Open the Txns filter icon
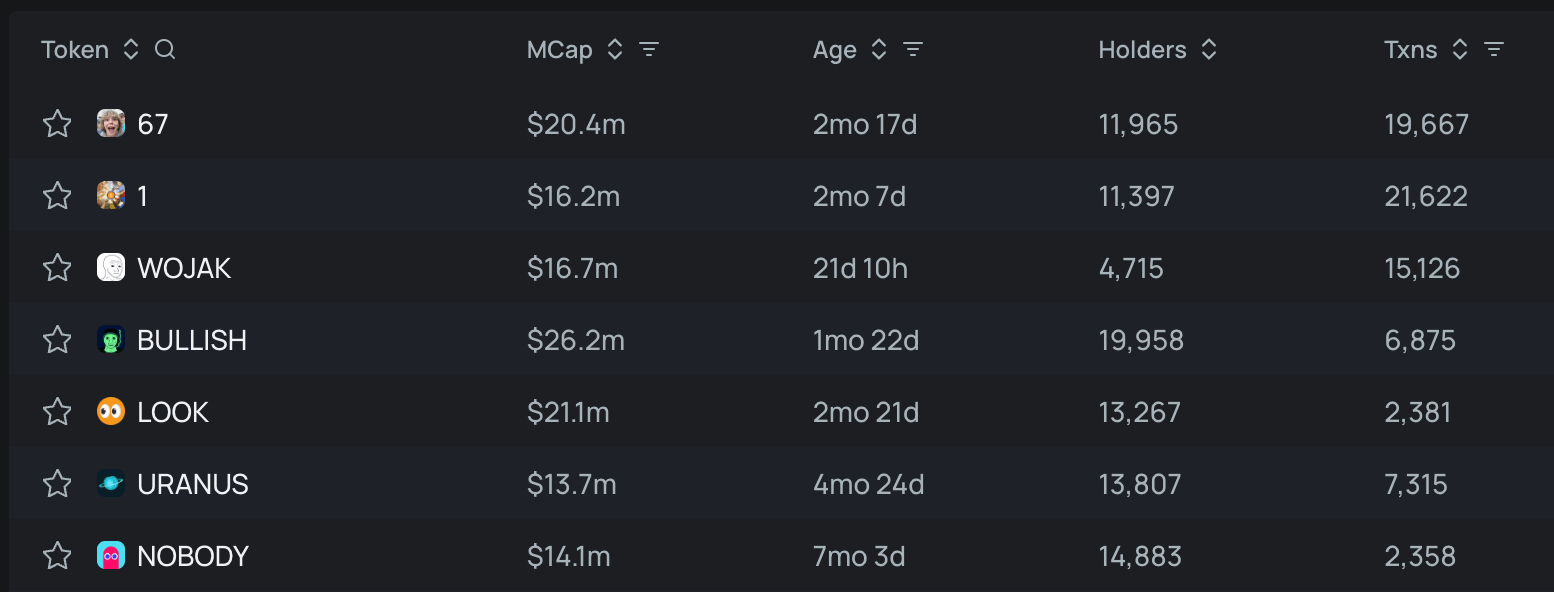Viewport: 1554px width, 592px height. tap(1494, 50)
